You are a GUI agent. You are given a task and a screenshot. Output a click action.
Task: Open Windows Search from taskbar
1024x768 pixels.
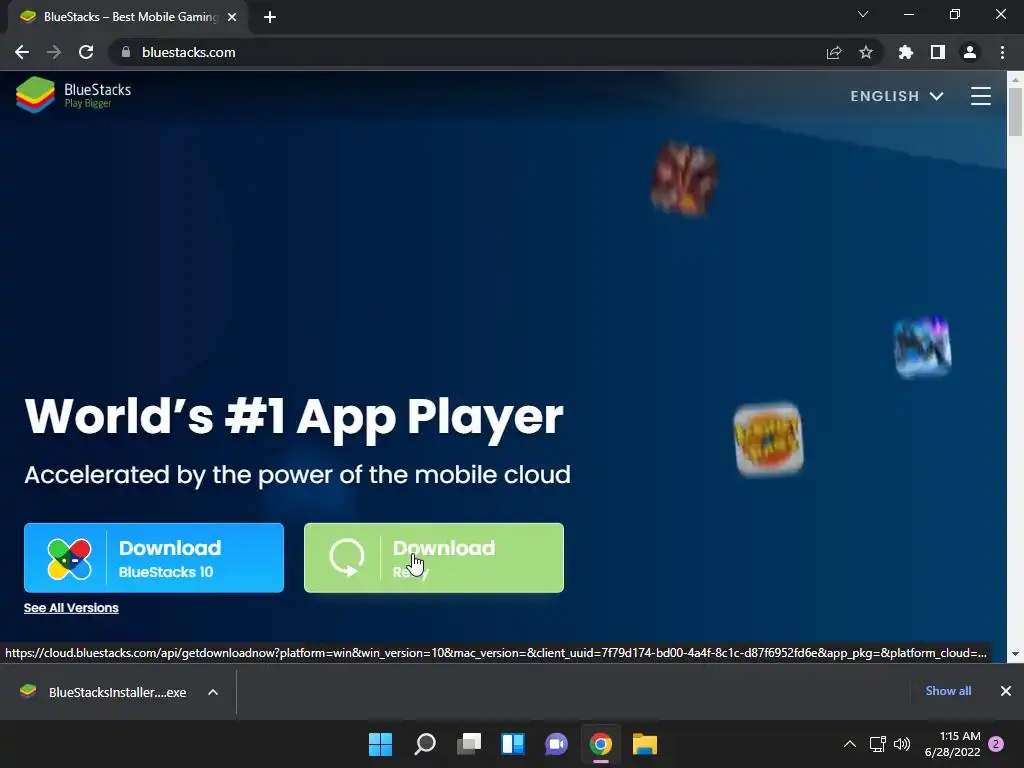pos(425,744)
